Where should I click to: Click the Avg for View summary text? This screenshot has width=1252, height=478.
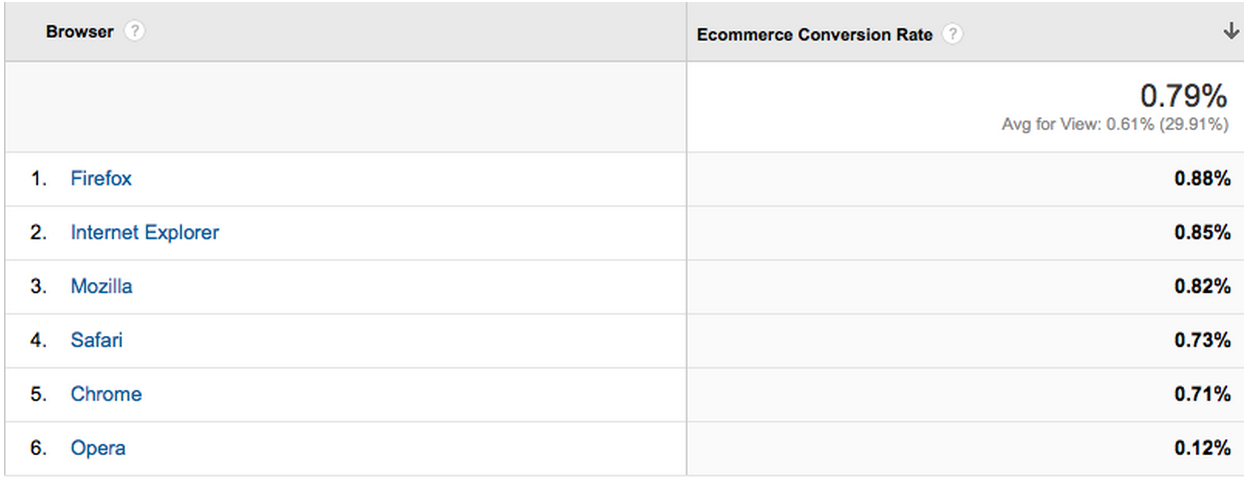[1114, 125]
